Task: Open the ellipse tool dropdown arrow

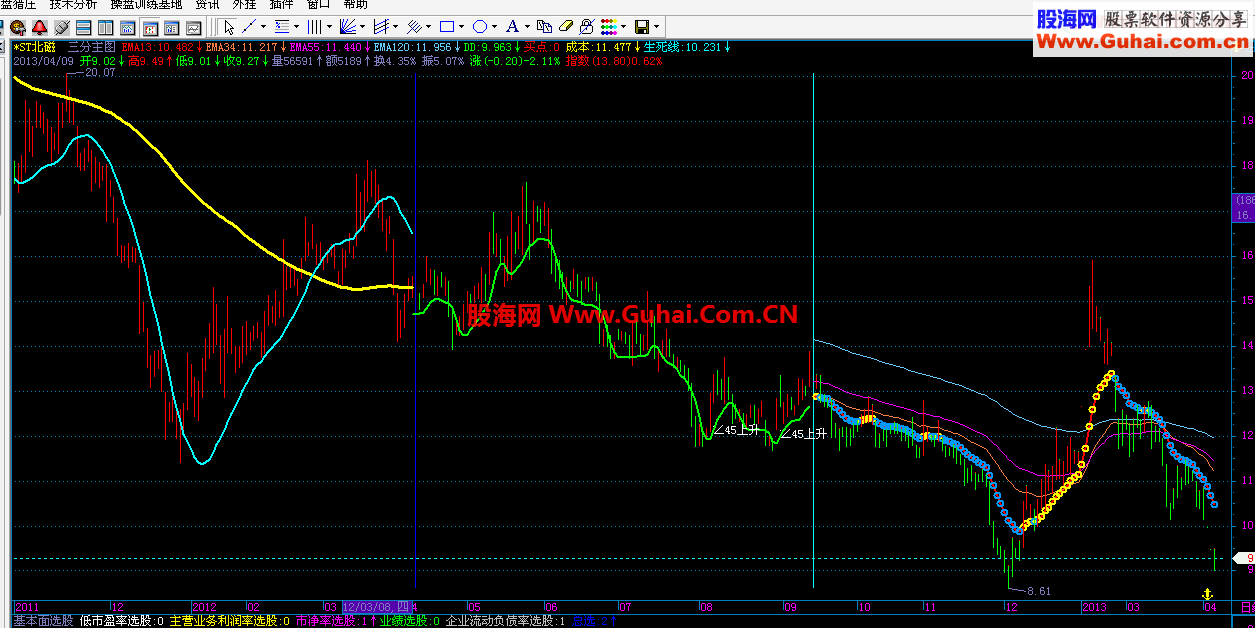Action: 494,27
